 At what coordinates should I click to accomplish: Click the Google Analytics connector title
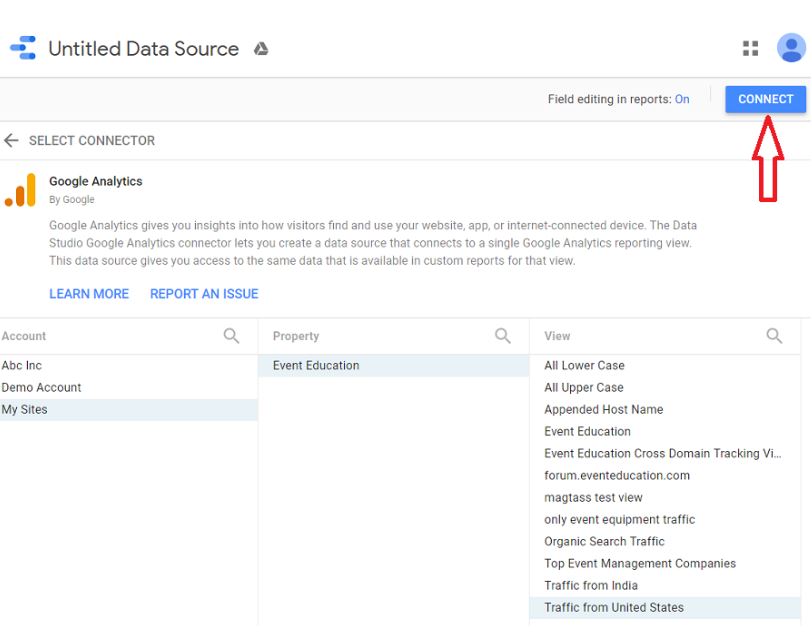click(x=96, y=181)
